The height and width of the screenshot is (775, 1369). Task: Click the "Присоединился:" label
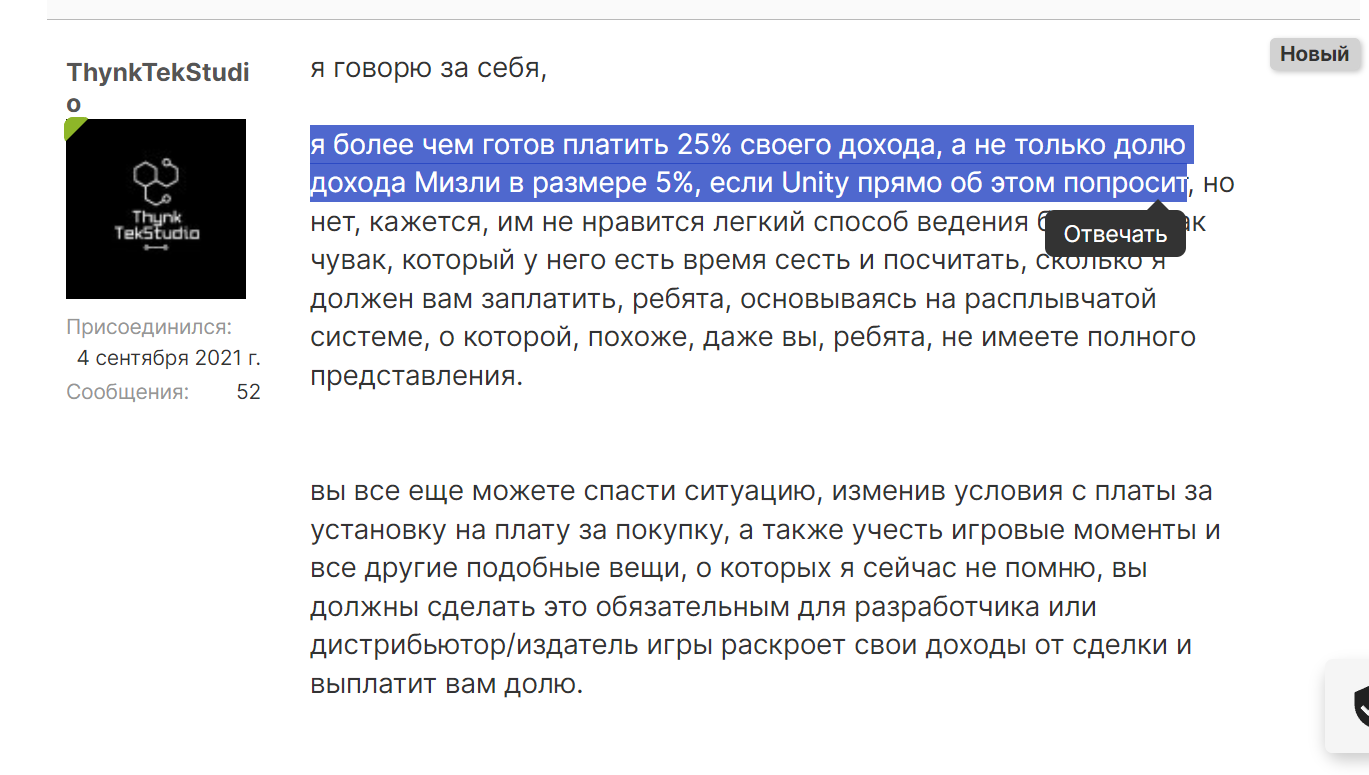149,327
